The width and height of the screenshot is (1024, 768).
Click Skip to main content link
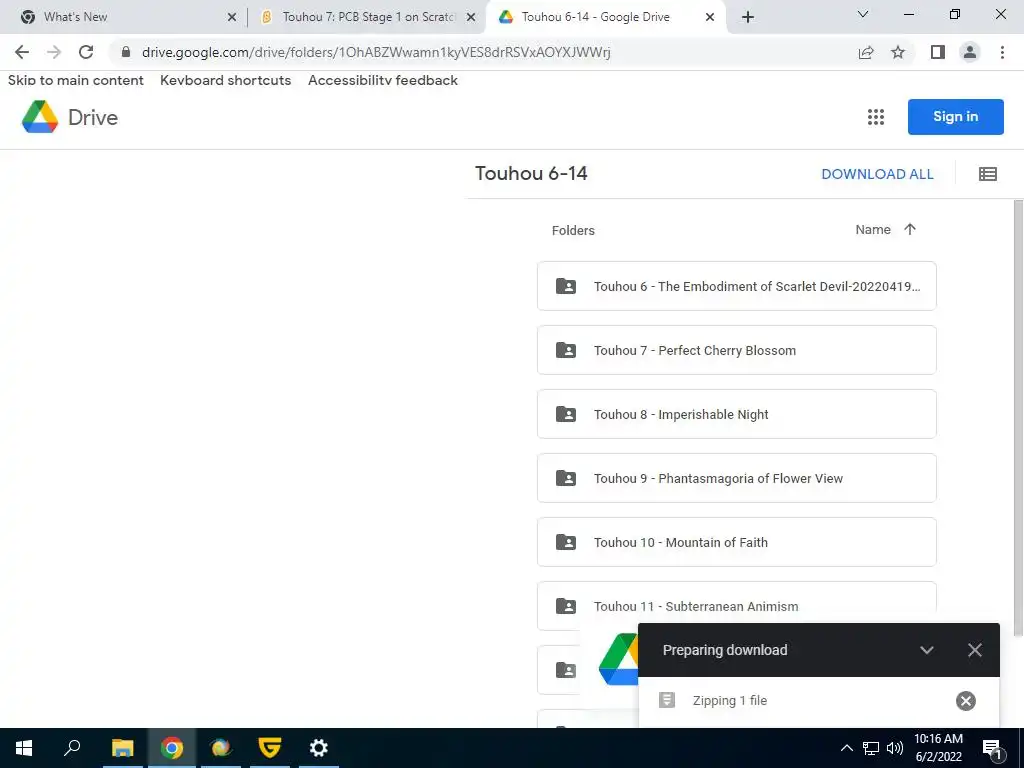click(76, 80)
